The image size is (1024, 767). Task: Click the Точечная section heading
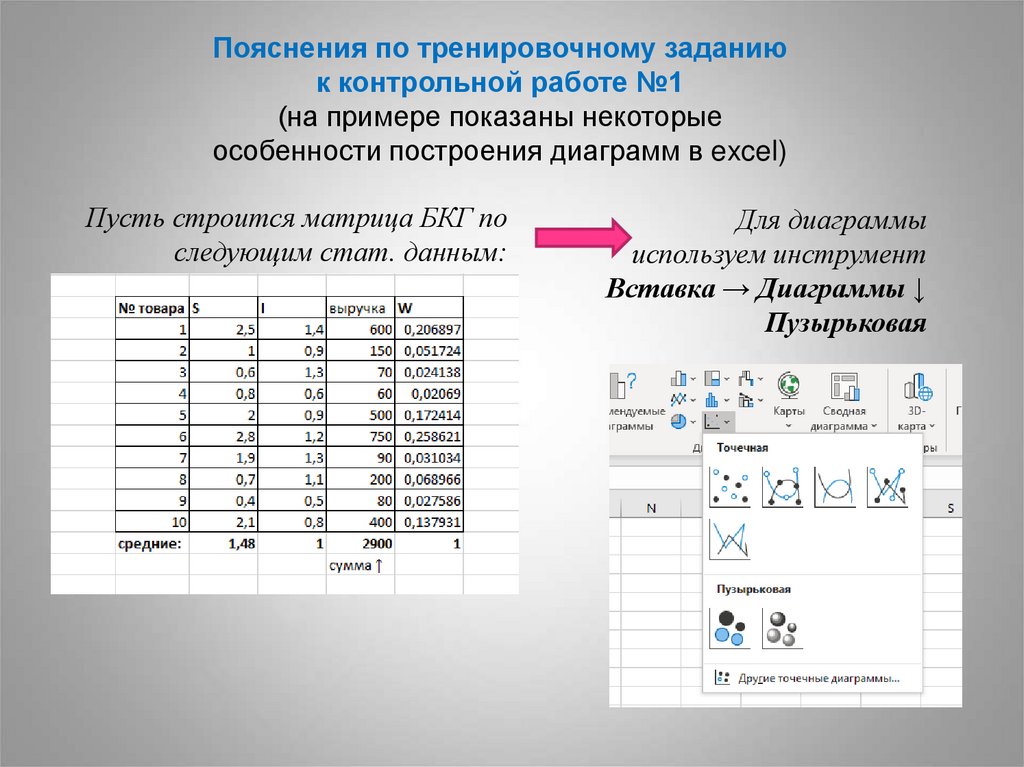click(x=742, y=448)
